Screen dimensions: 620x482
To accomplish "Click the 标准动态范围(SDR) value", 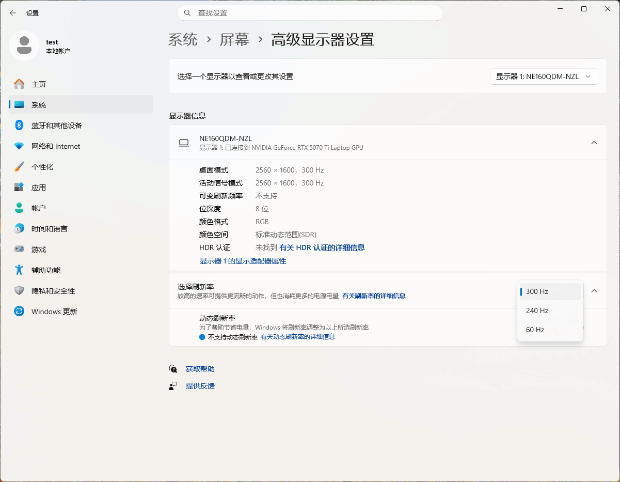I will point(286,234).
